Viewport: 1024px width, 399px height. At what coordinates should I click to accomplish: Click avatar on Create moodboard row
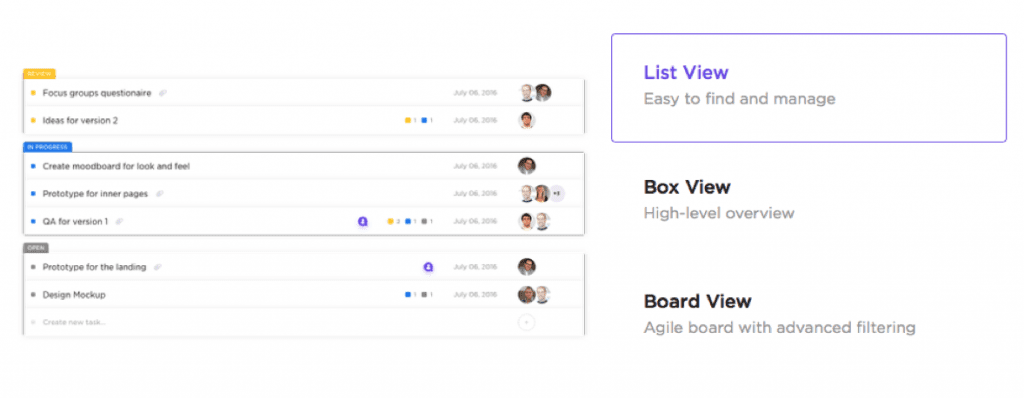coord(527,166)
